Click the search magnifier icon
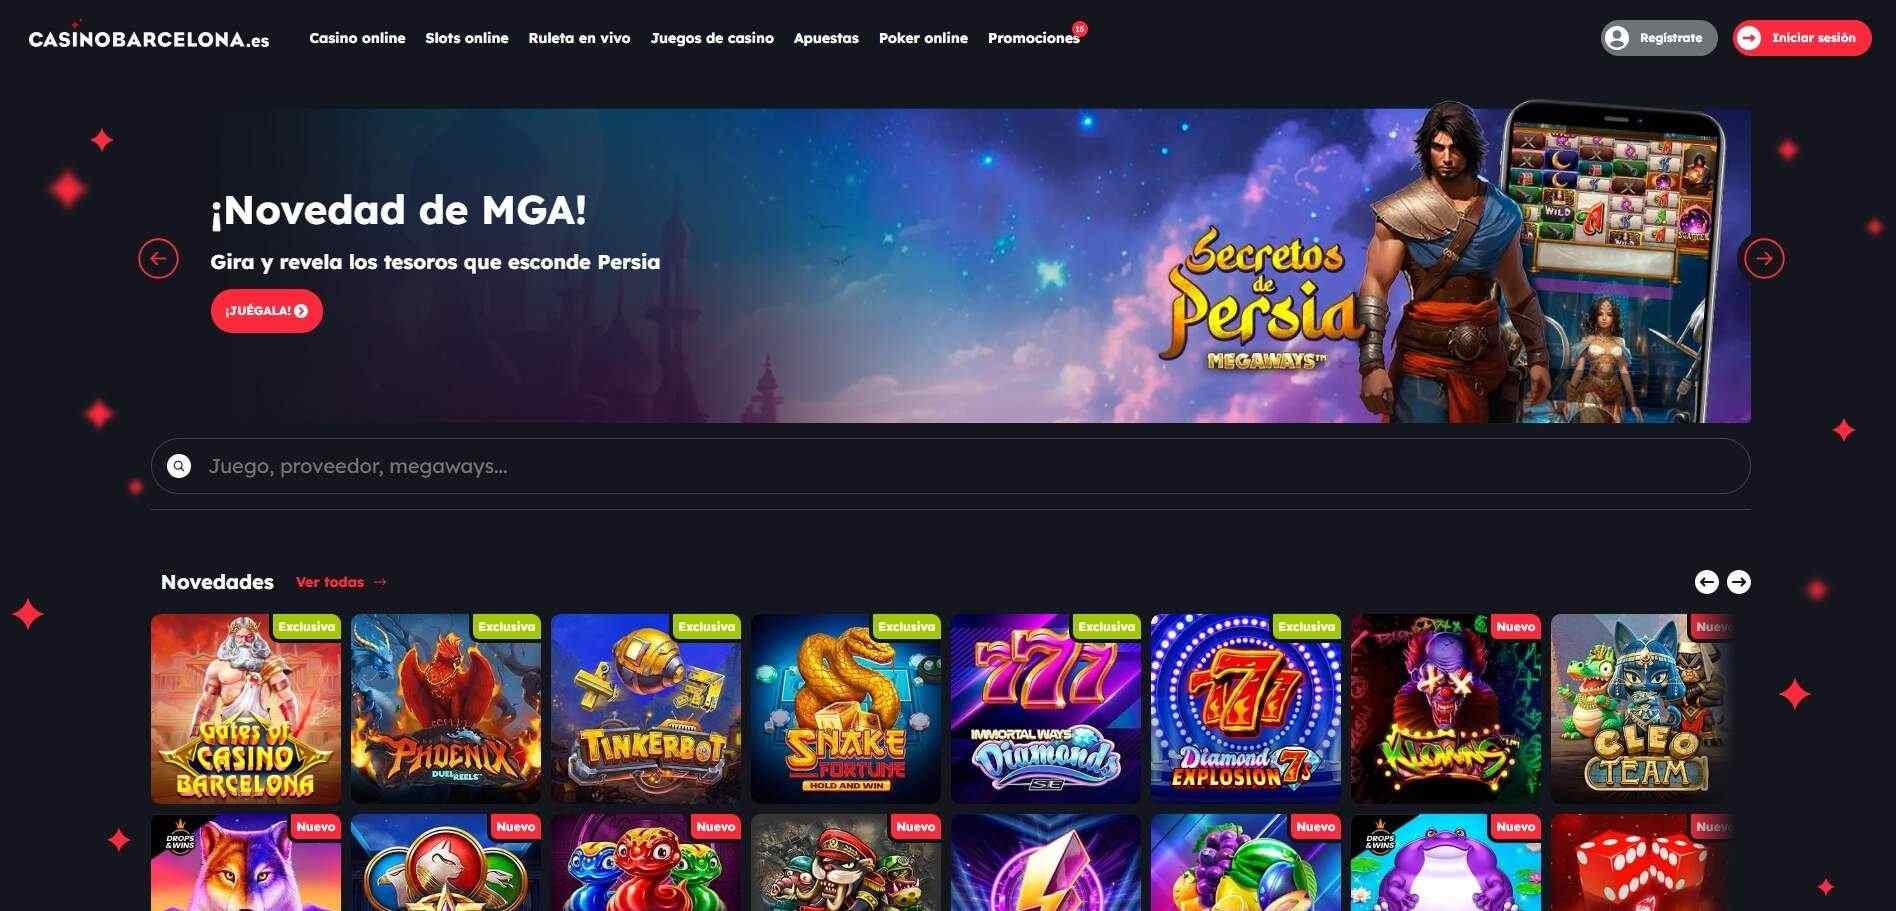Image resolution: width=1896 pixels, height=911 pixels. click(x=179, y=466)
